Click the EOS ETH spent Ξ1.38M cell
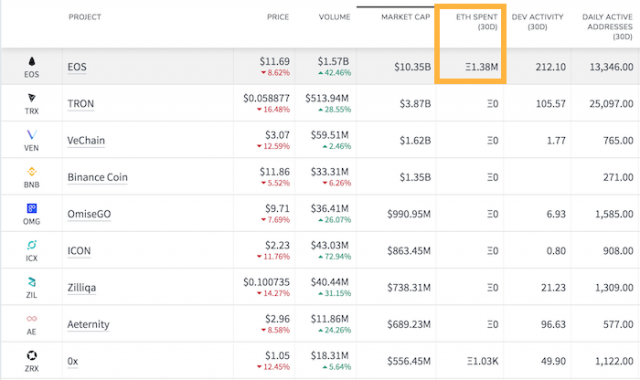 (x=482, y=67)
